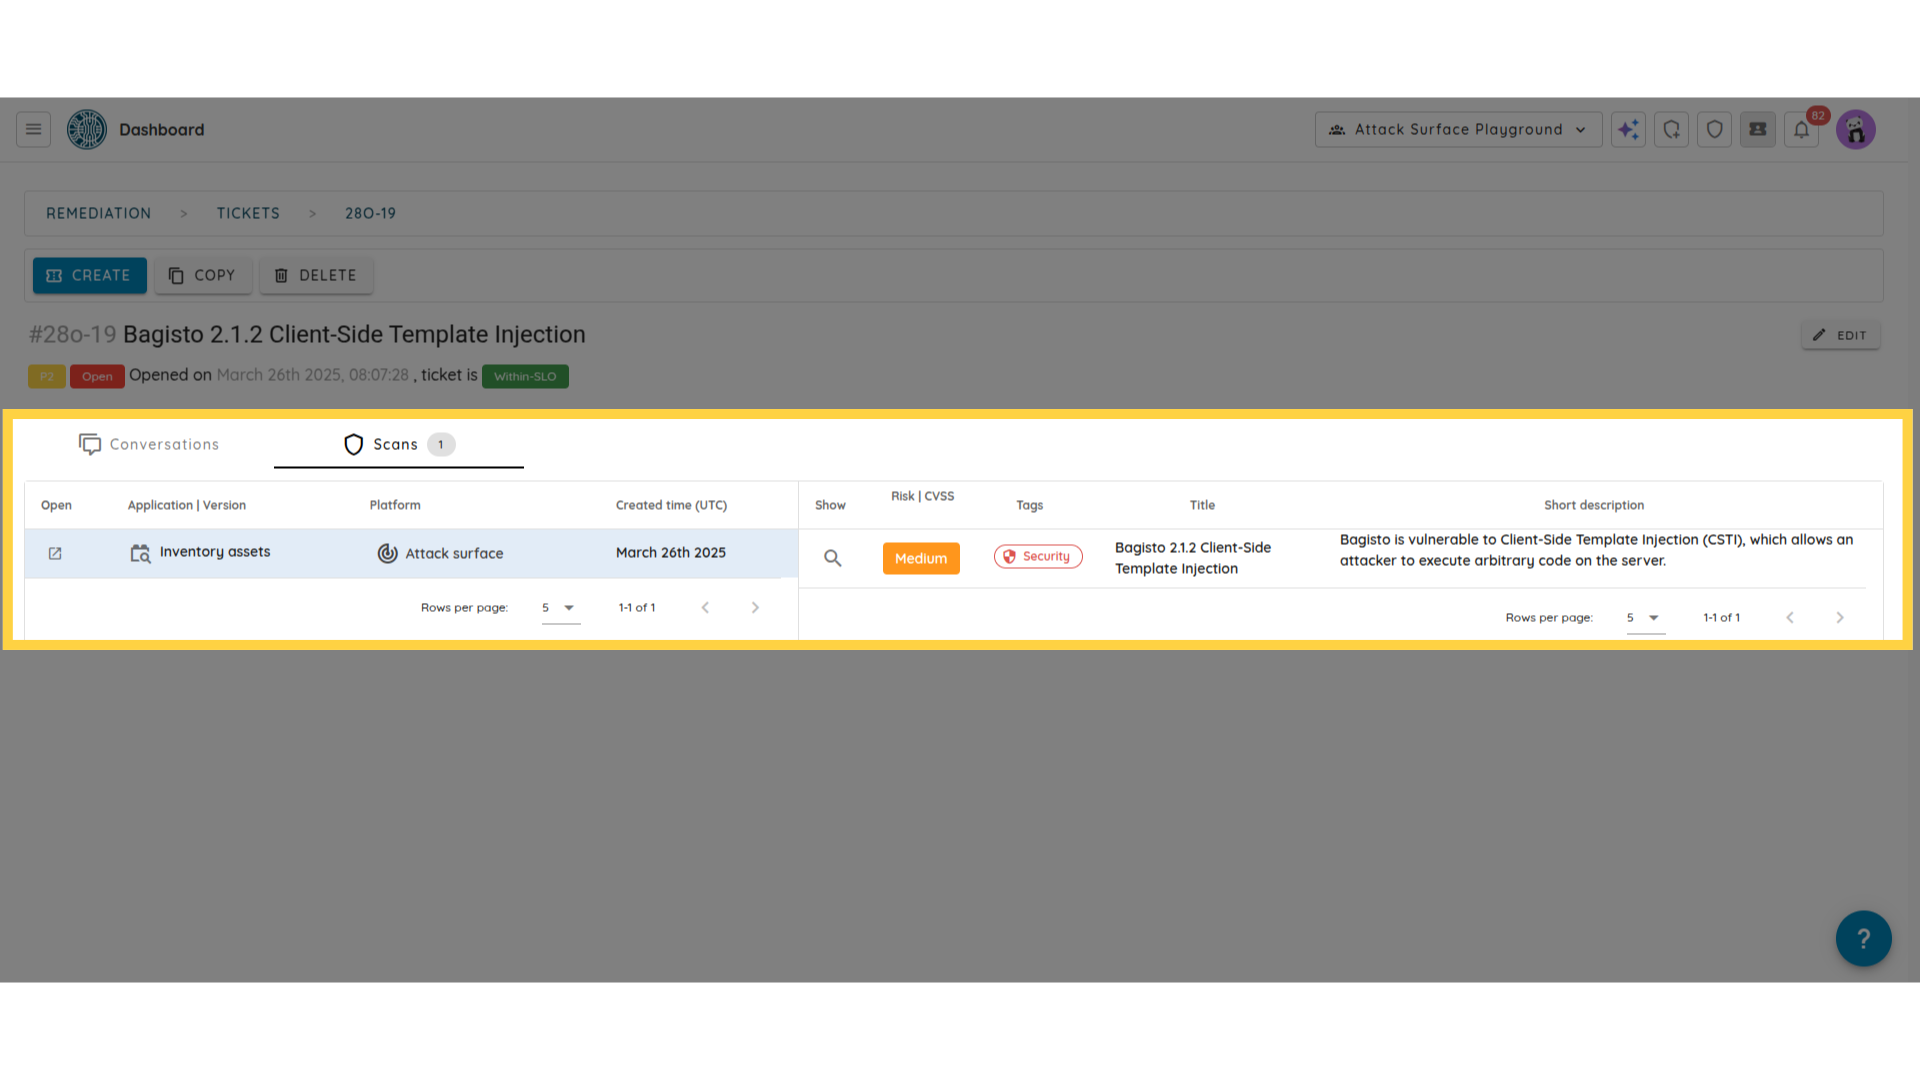
Task: Open the notifications bell
Action: pos(1801,129)
